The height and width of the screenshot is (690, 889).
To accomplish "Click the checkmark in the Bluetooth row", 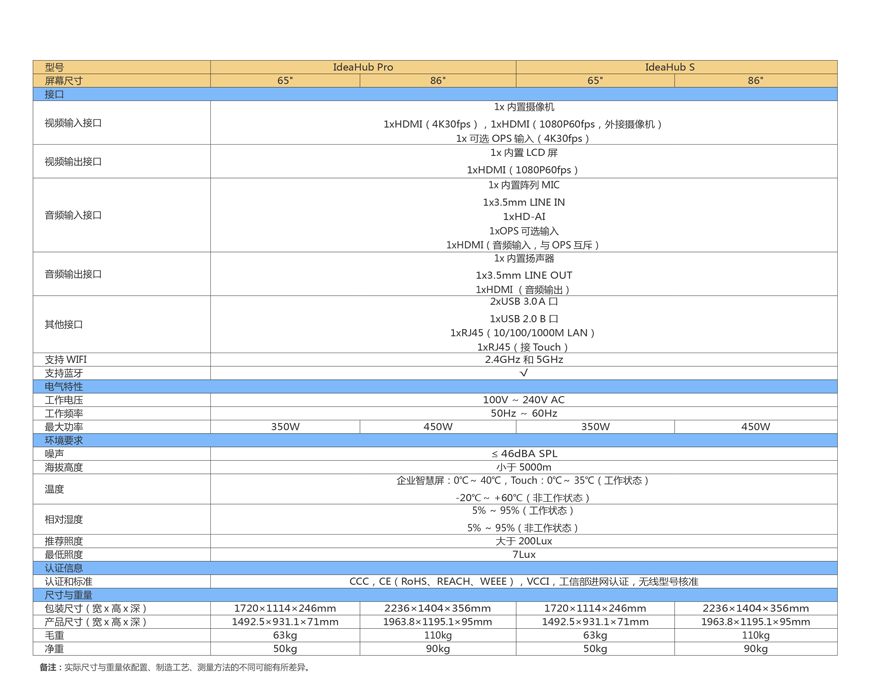I will click(x=524, y=373).
